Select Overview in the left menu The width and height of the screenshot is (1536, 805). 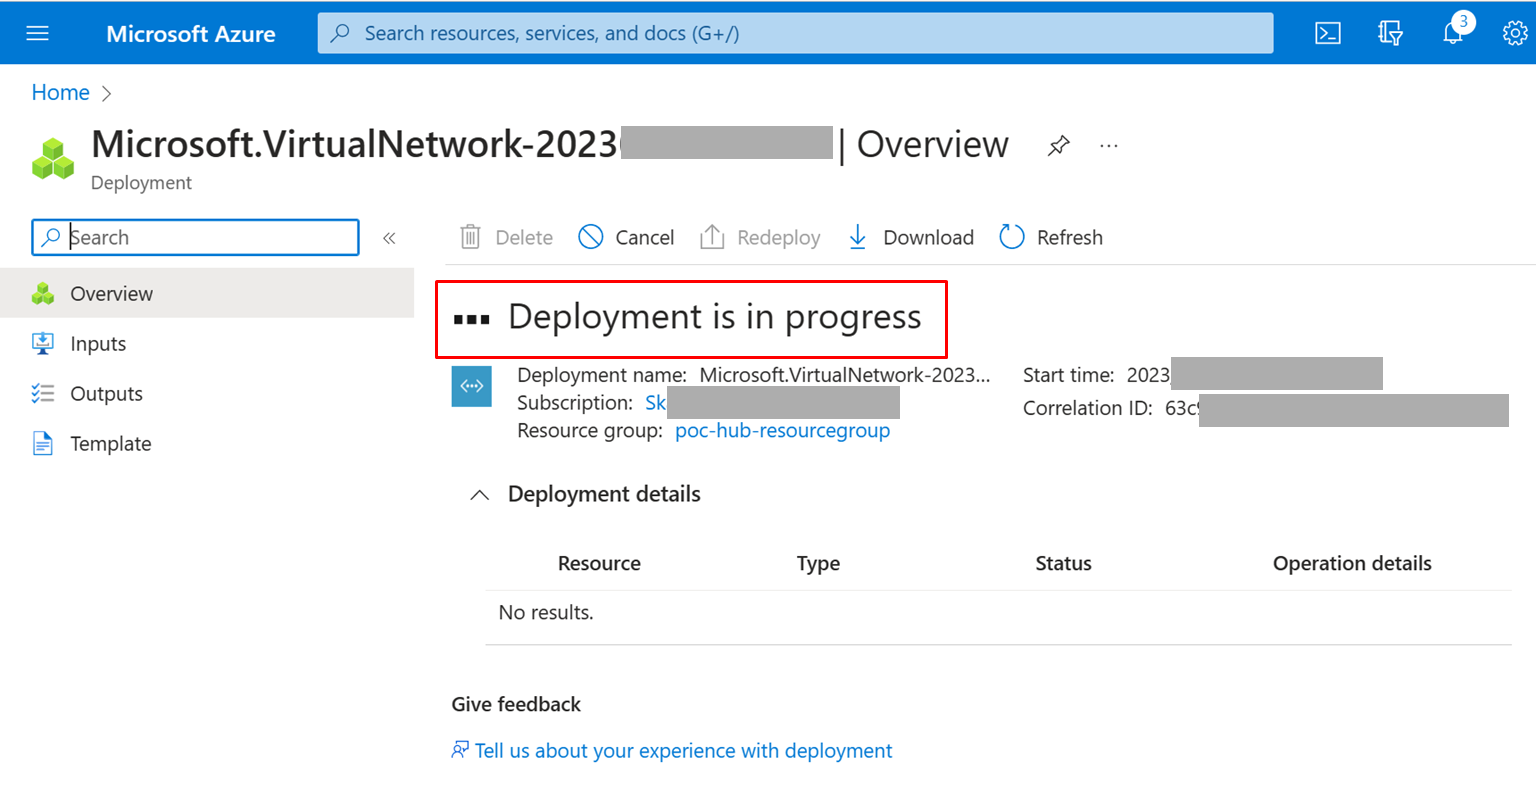coord(207,293)
